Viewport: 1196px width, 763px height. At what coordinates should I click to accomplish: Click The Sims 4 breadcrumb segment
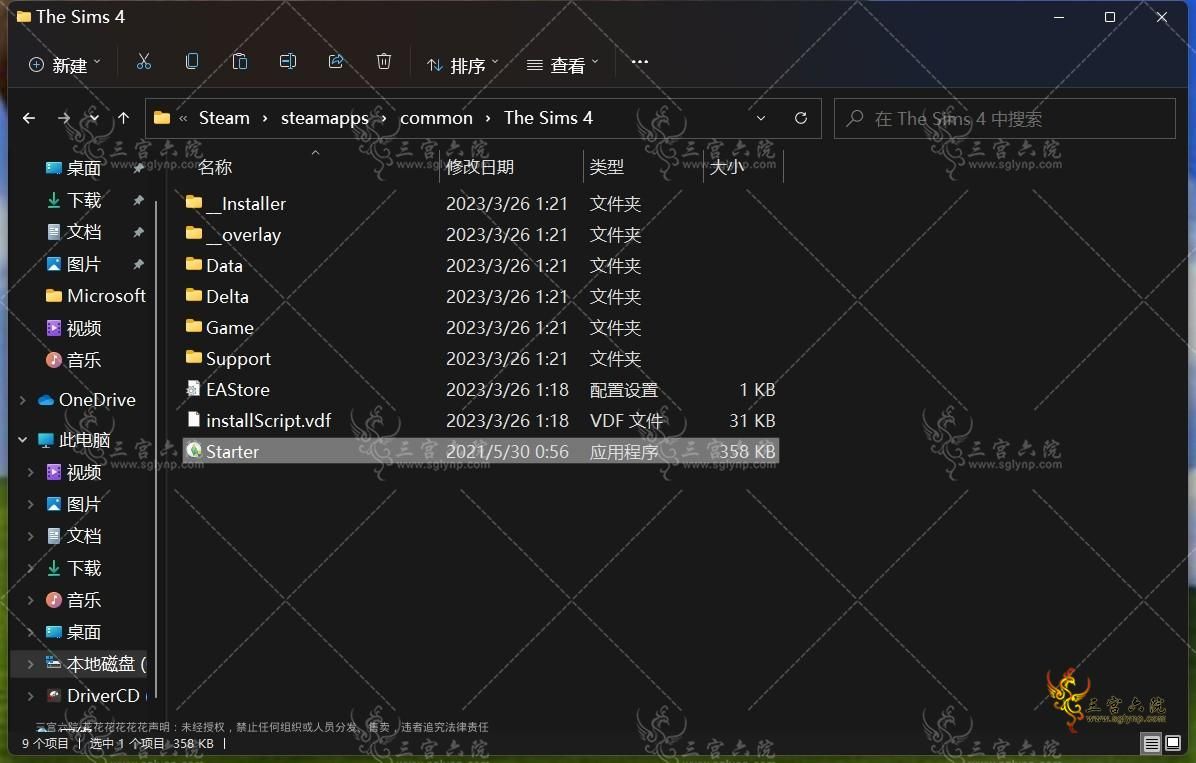tap(548, 118)
